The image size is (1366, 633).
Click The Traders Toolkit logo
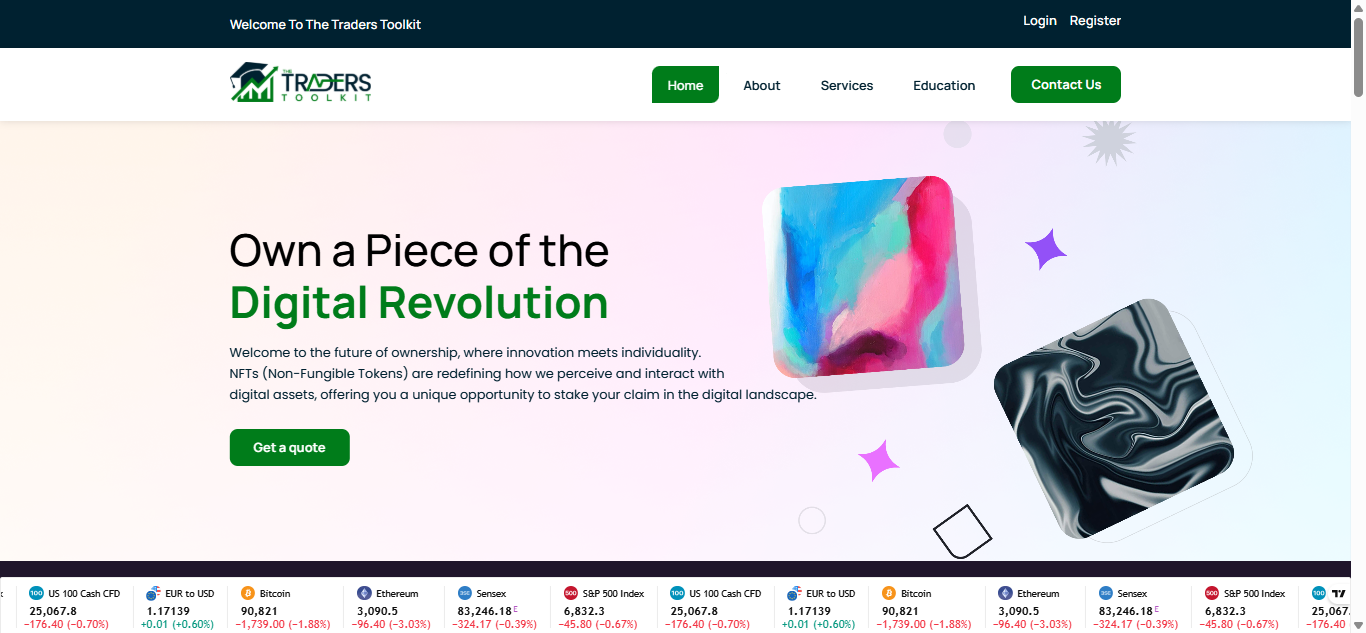click(x=301, y=84)
